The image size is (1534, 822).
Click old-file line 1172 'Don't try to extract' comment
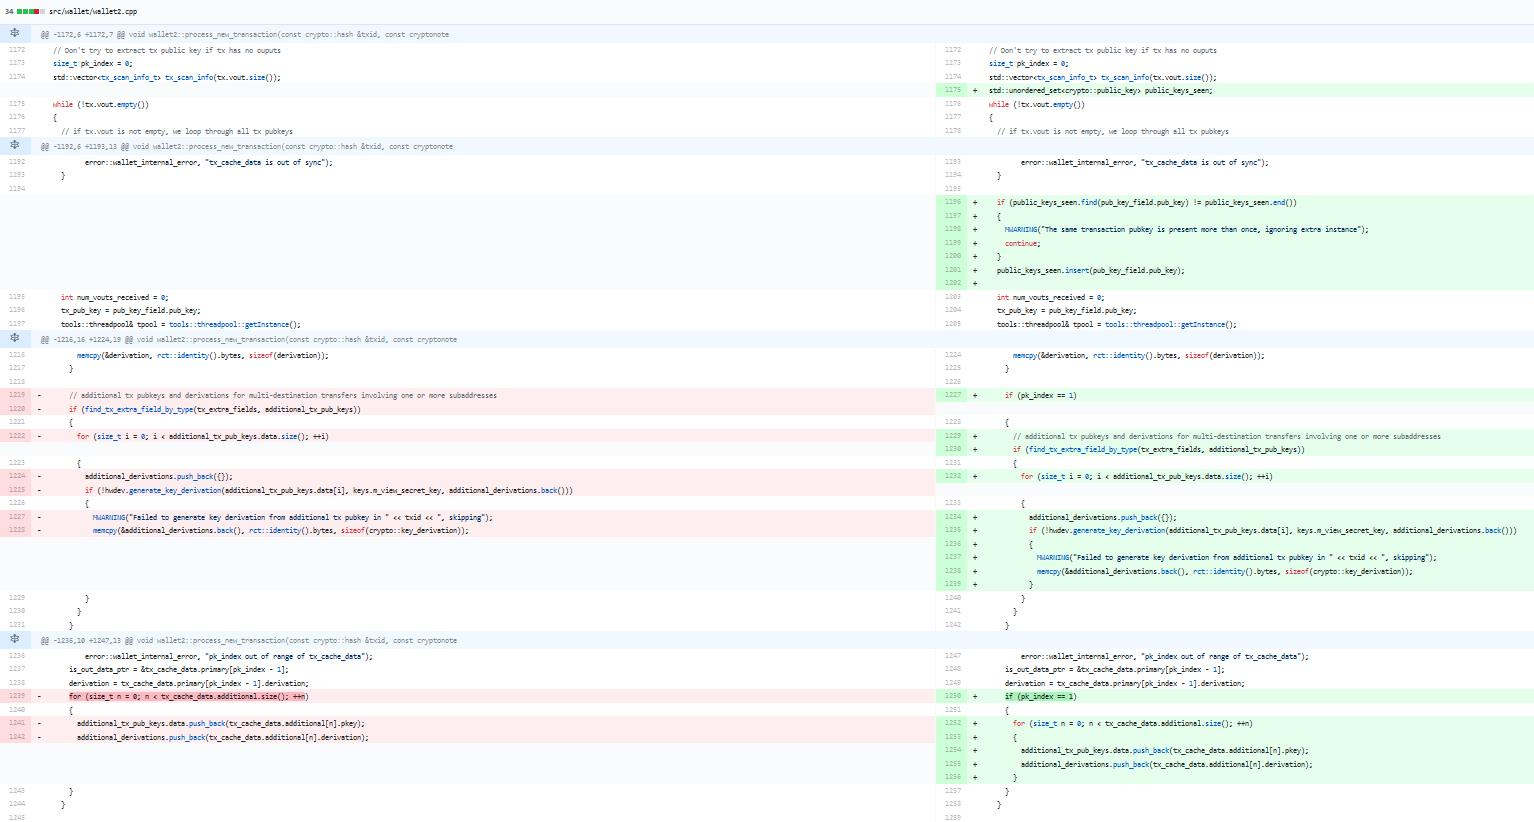[x=167, y=50]
